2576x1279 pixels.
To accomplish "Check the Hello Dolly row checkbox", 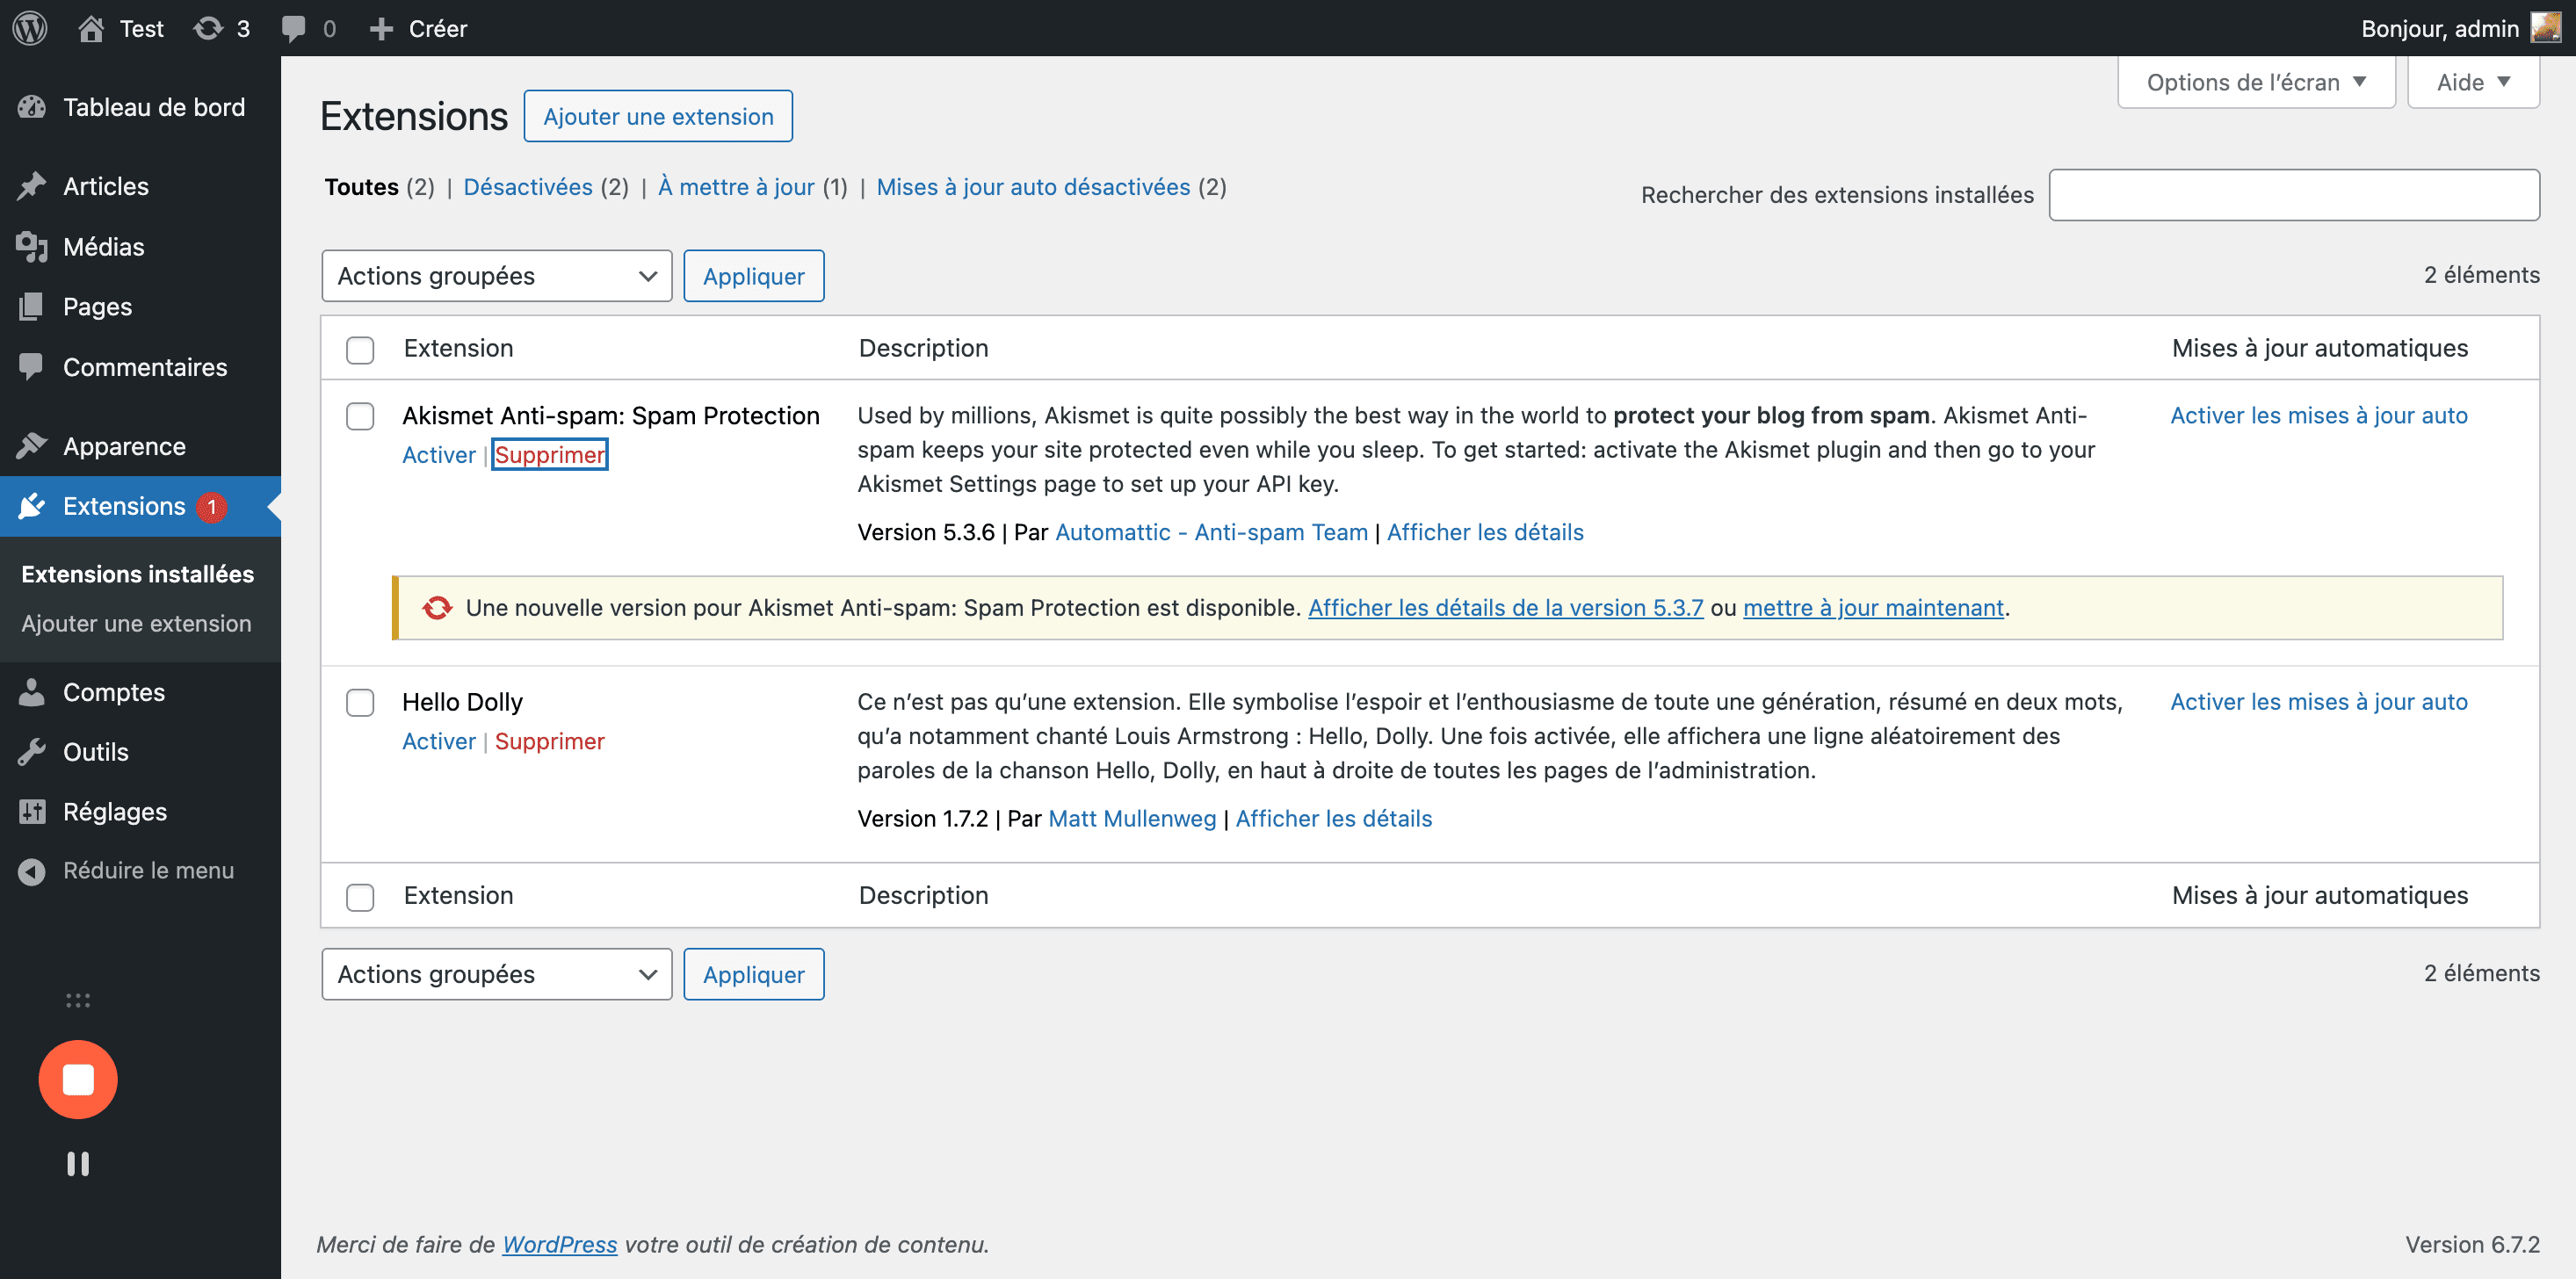I will (x=360, y=702).
